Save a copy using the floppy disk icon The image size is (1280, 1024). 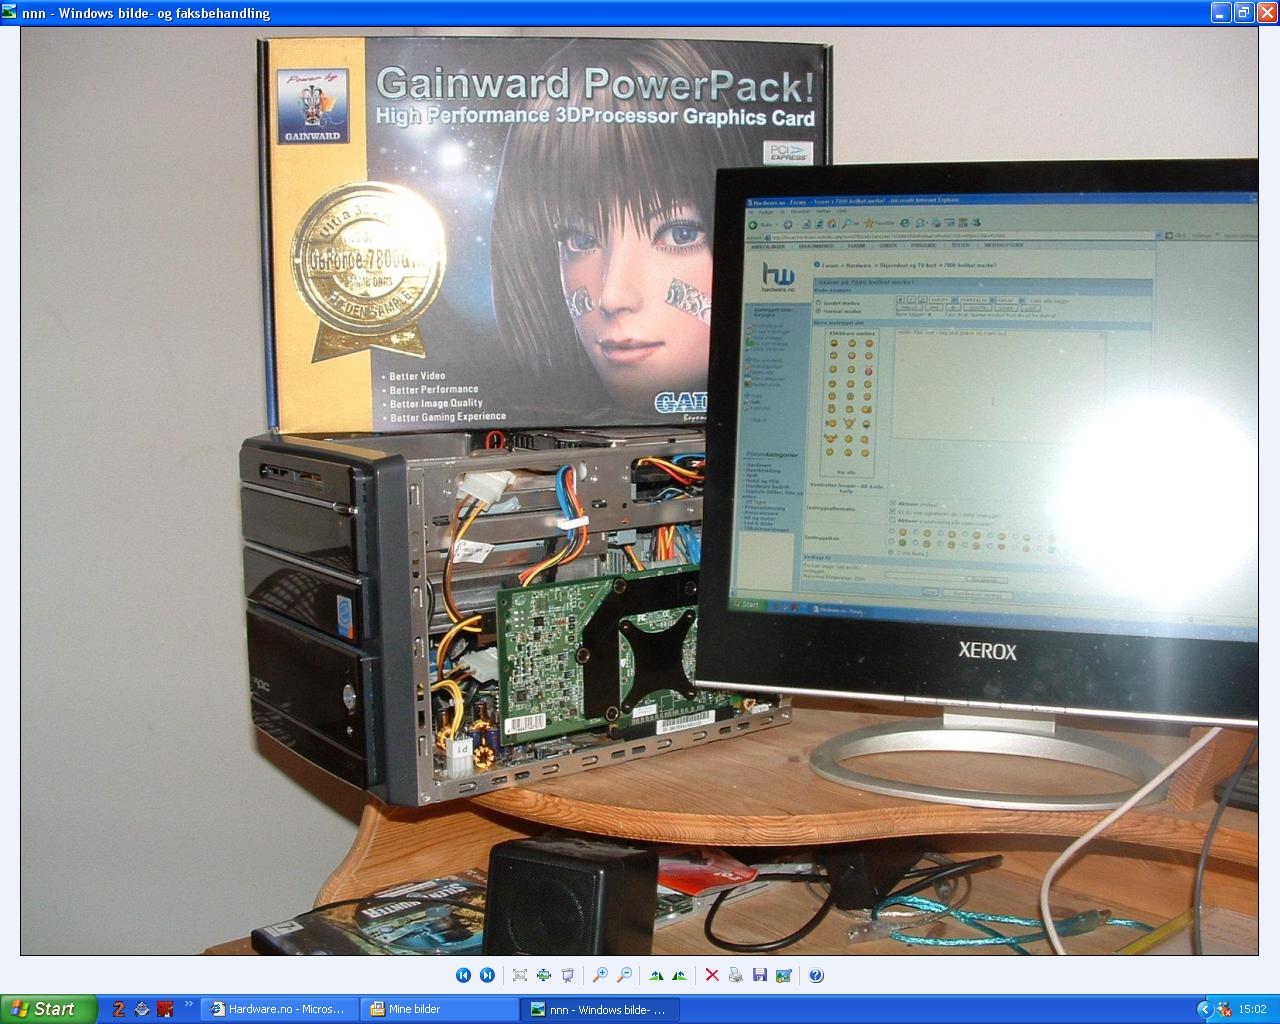click(760, 975)
